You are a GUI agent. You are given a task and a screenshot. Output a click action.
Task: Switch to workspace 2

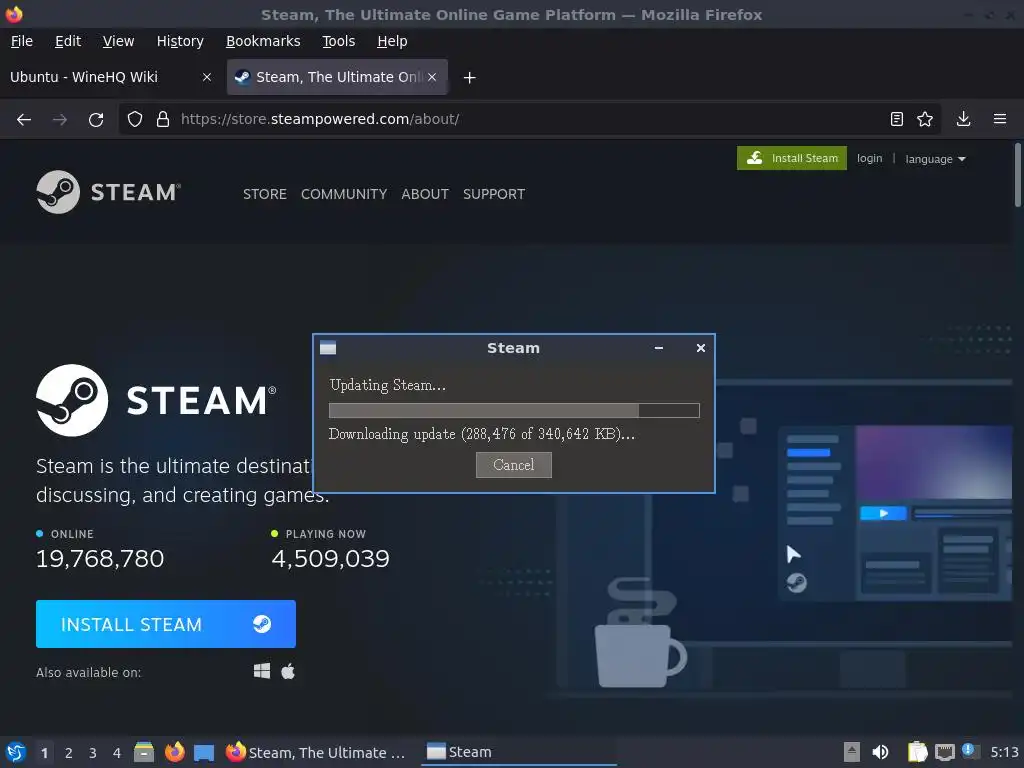coord(69,753)
